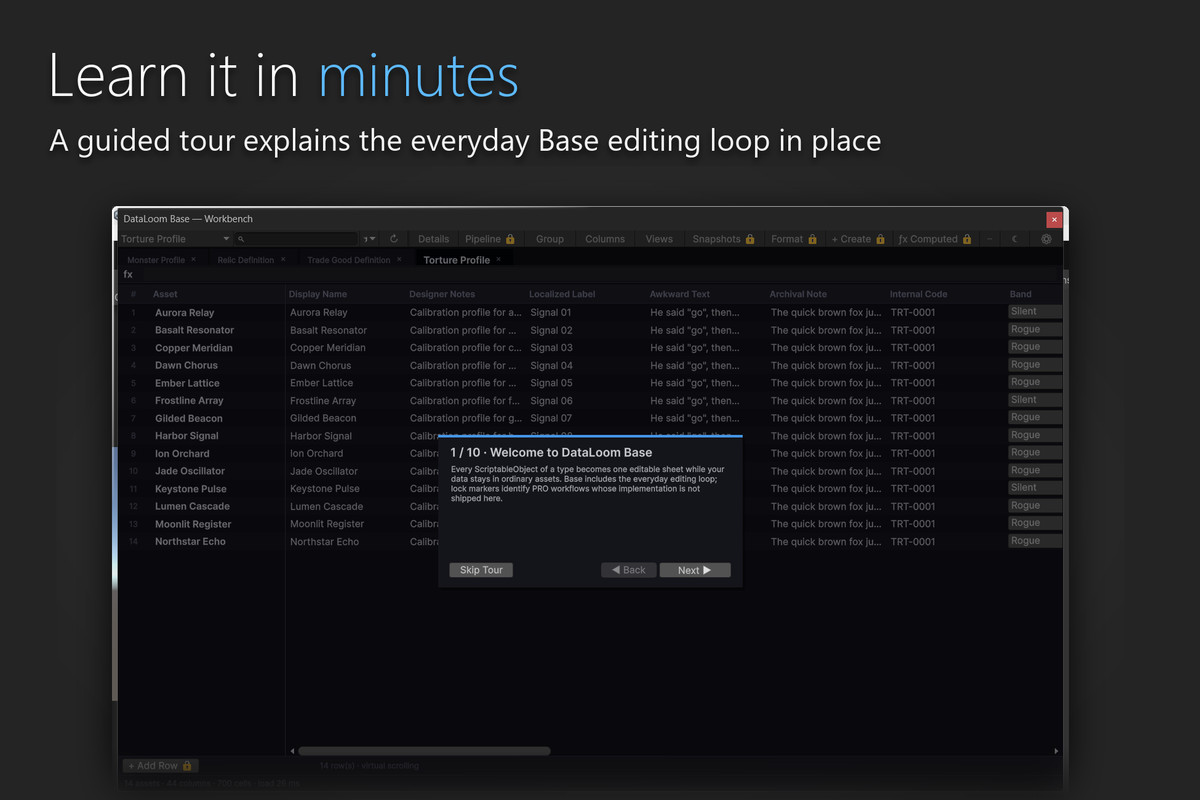Open the filter dropdown next to search

click(370, 239)
